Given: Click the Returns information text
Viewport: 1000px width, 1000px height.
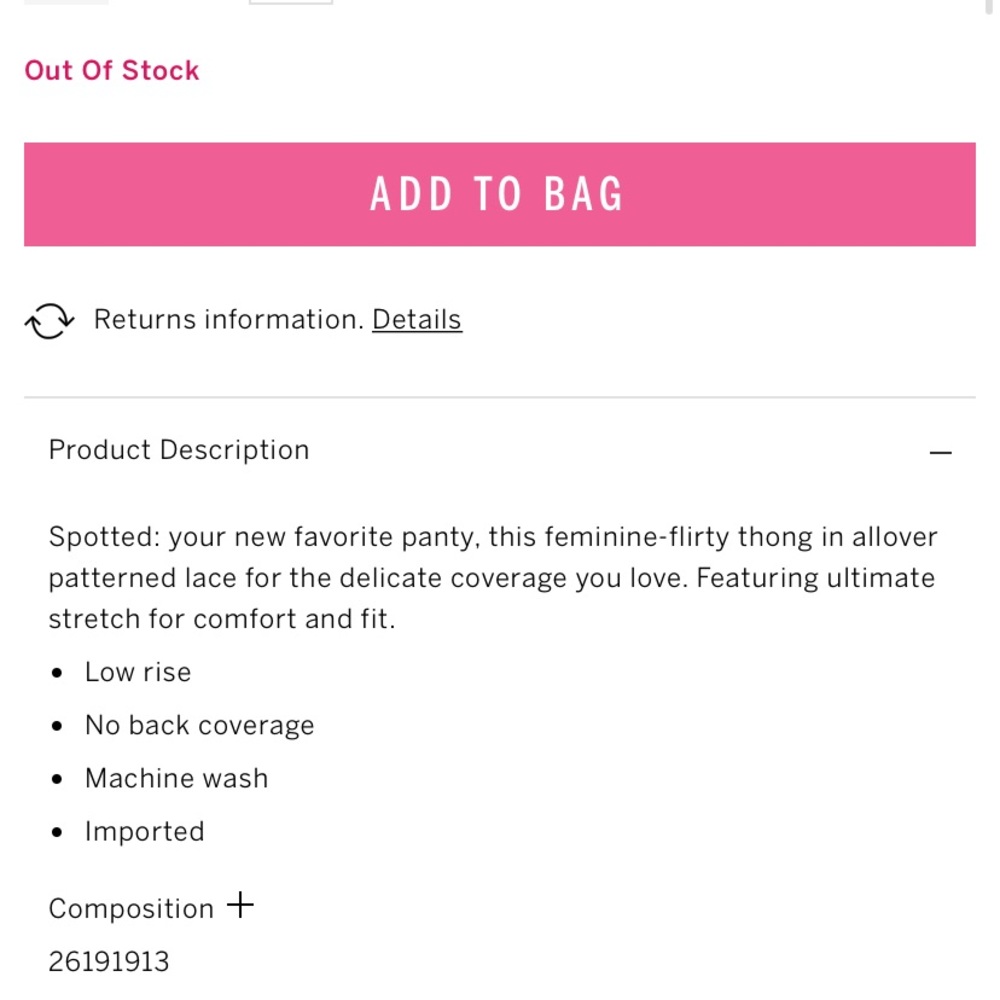Looking at the screenshot, I should pos(228,320).
